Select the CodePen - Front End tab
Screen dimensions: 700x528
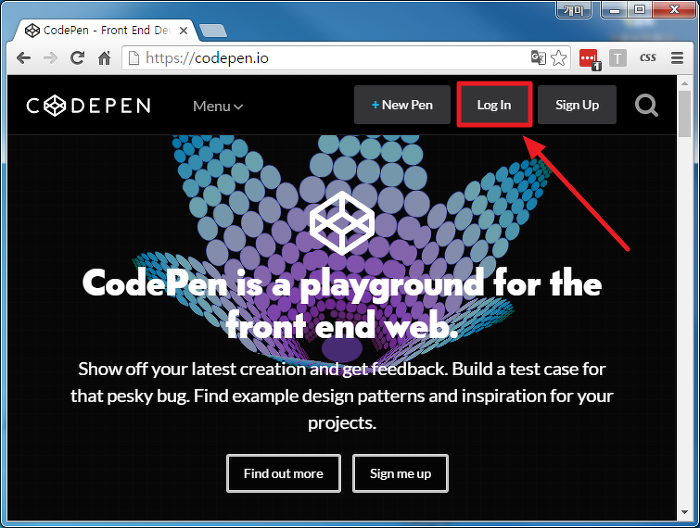105,30
